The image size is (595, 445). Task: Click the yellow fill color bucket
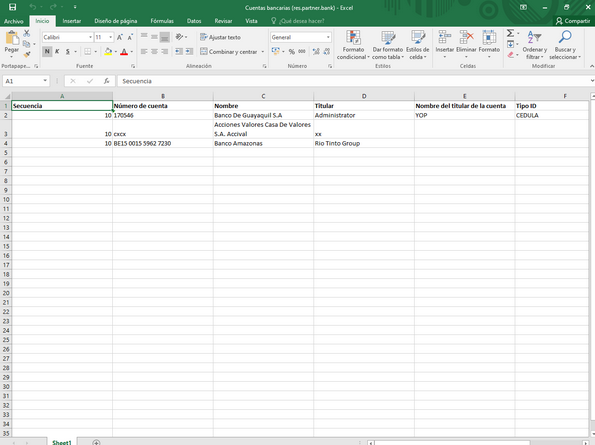coord(108,52)
